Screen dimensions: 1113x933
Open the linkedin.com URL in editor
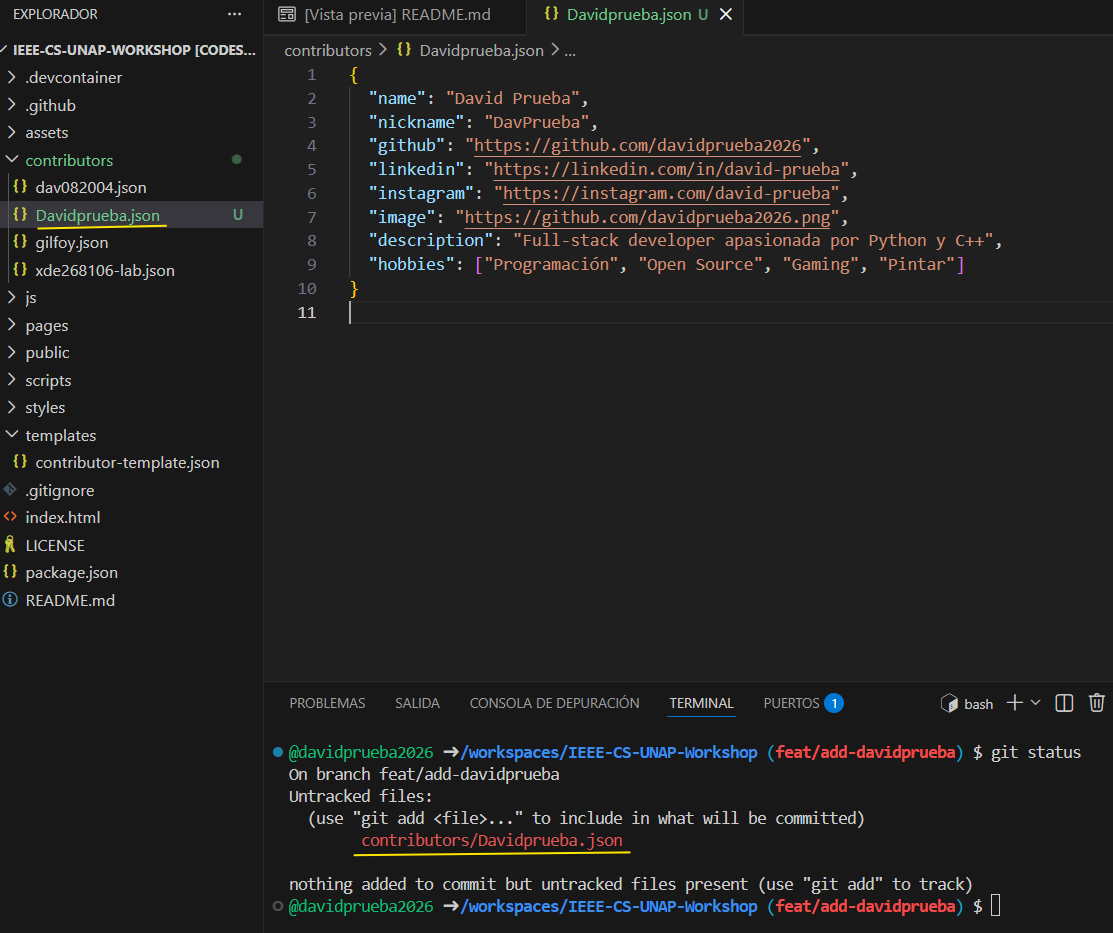click(x=667, y=170)
